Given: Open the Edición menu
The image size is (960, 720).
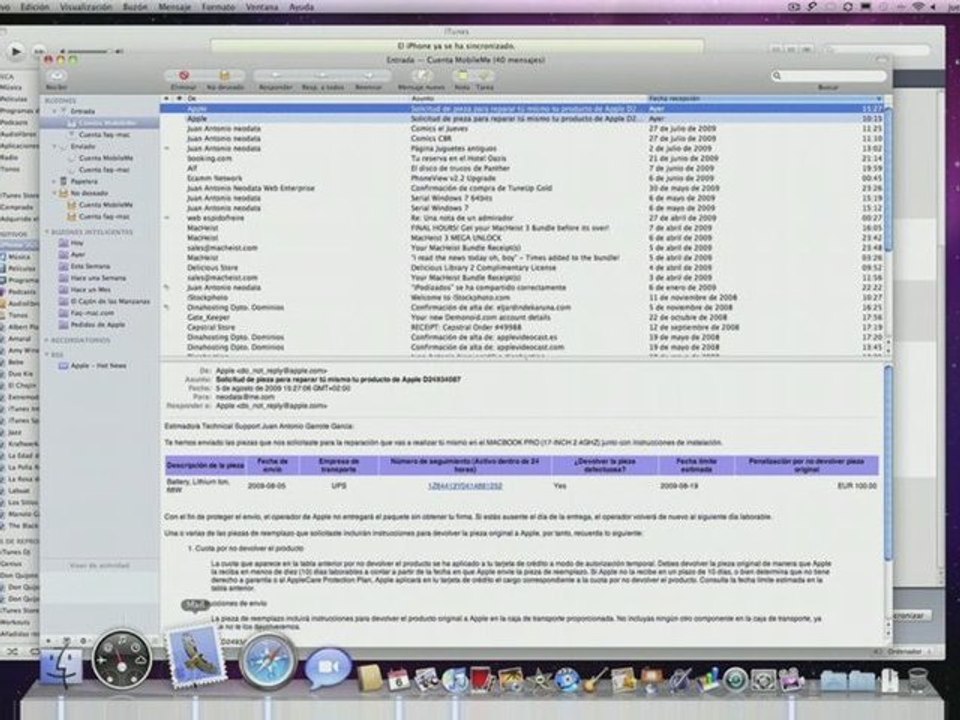Looking at the screenshot, I should click(x=34, y=7).
